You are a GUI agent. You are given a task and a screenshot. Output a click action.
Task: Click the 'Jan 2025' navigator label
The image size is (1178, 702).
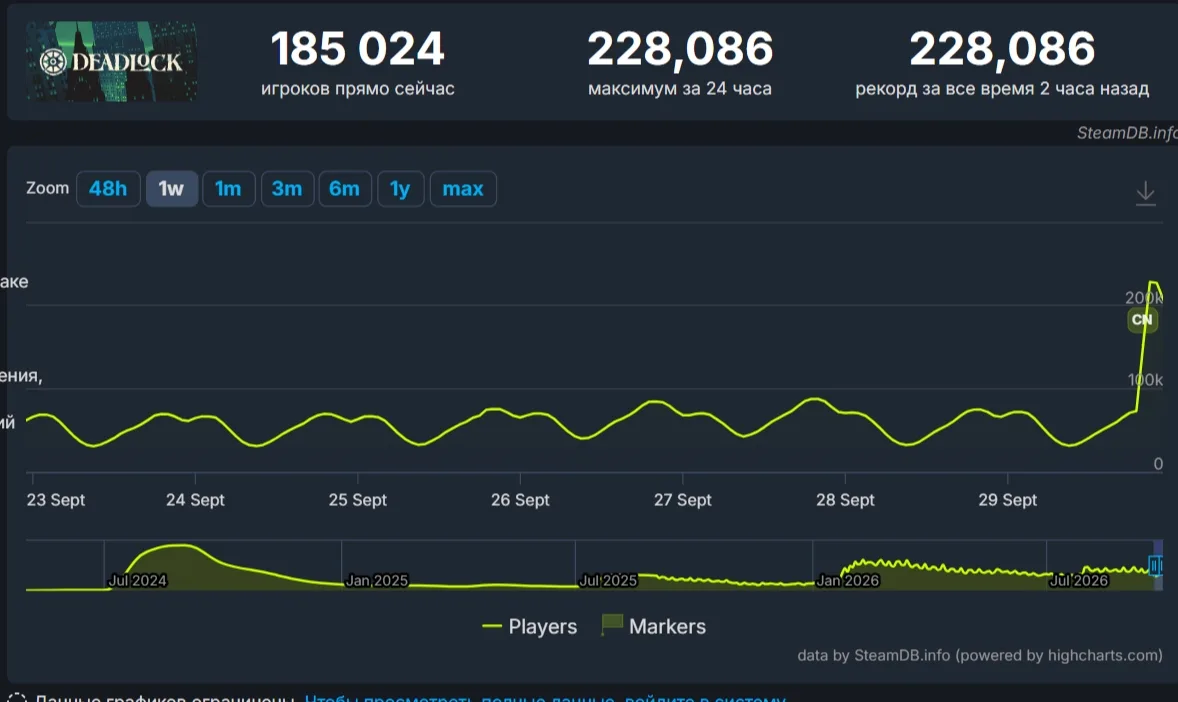pyautogui.click(x=376, y=580)
